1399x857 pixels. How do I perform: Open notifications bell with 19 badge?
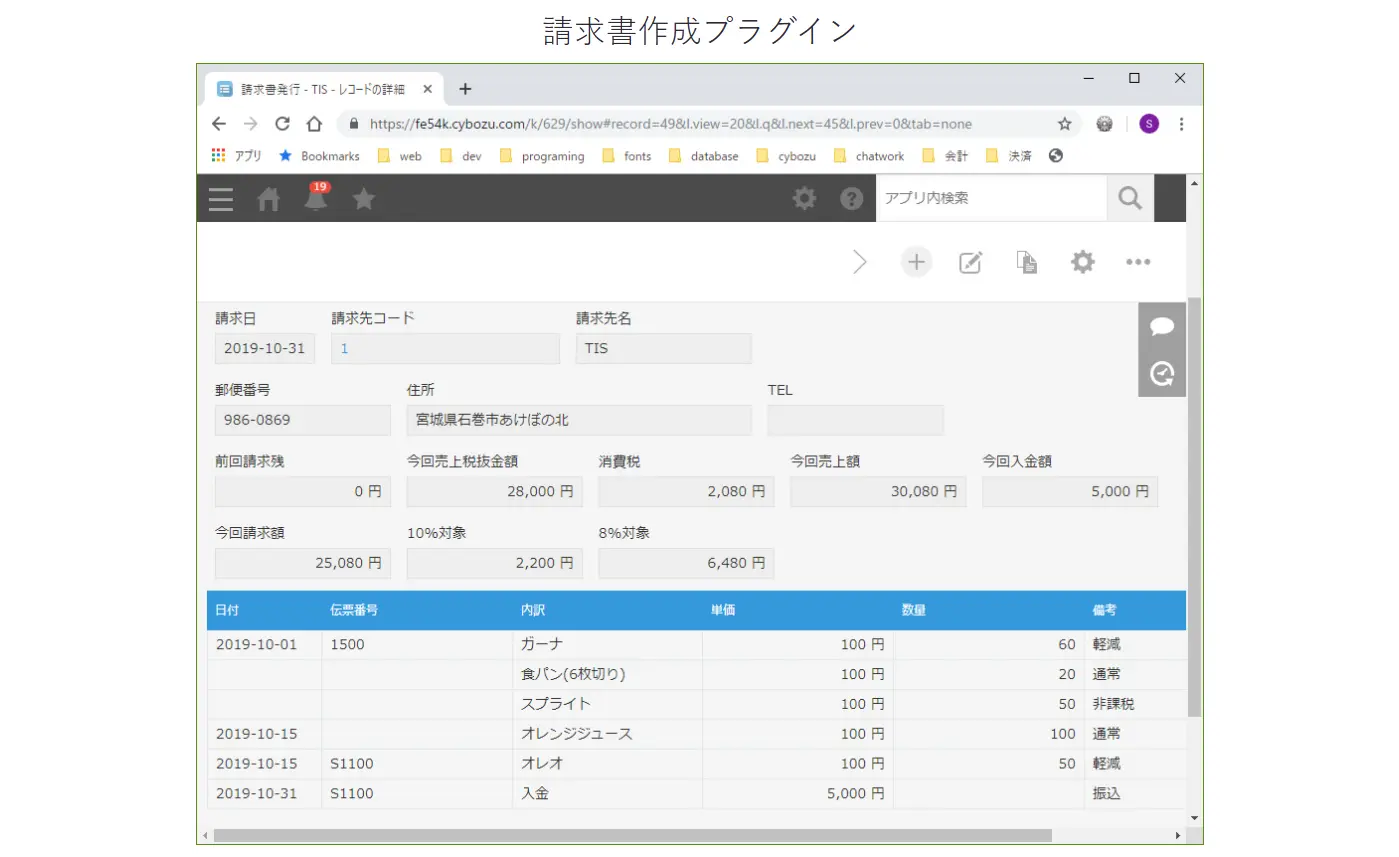coord(316,198)
